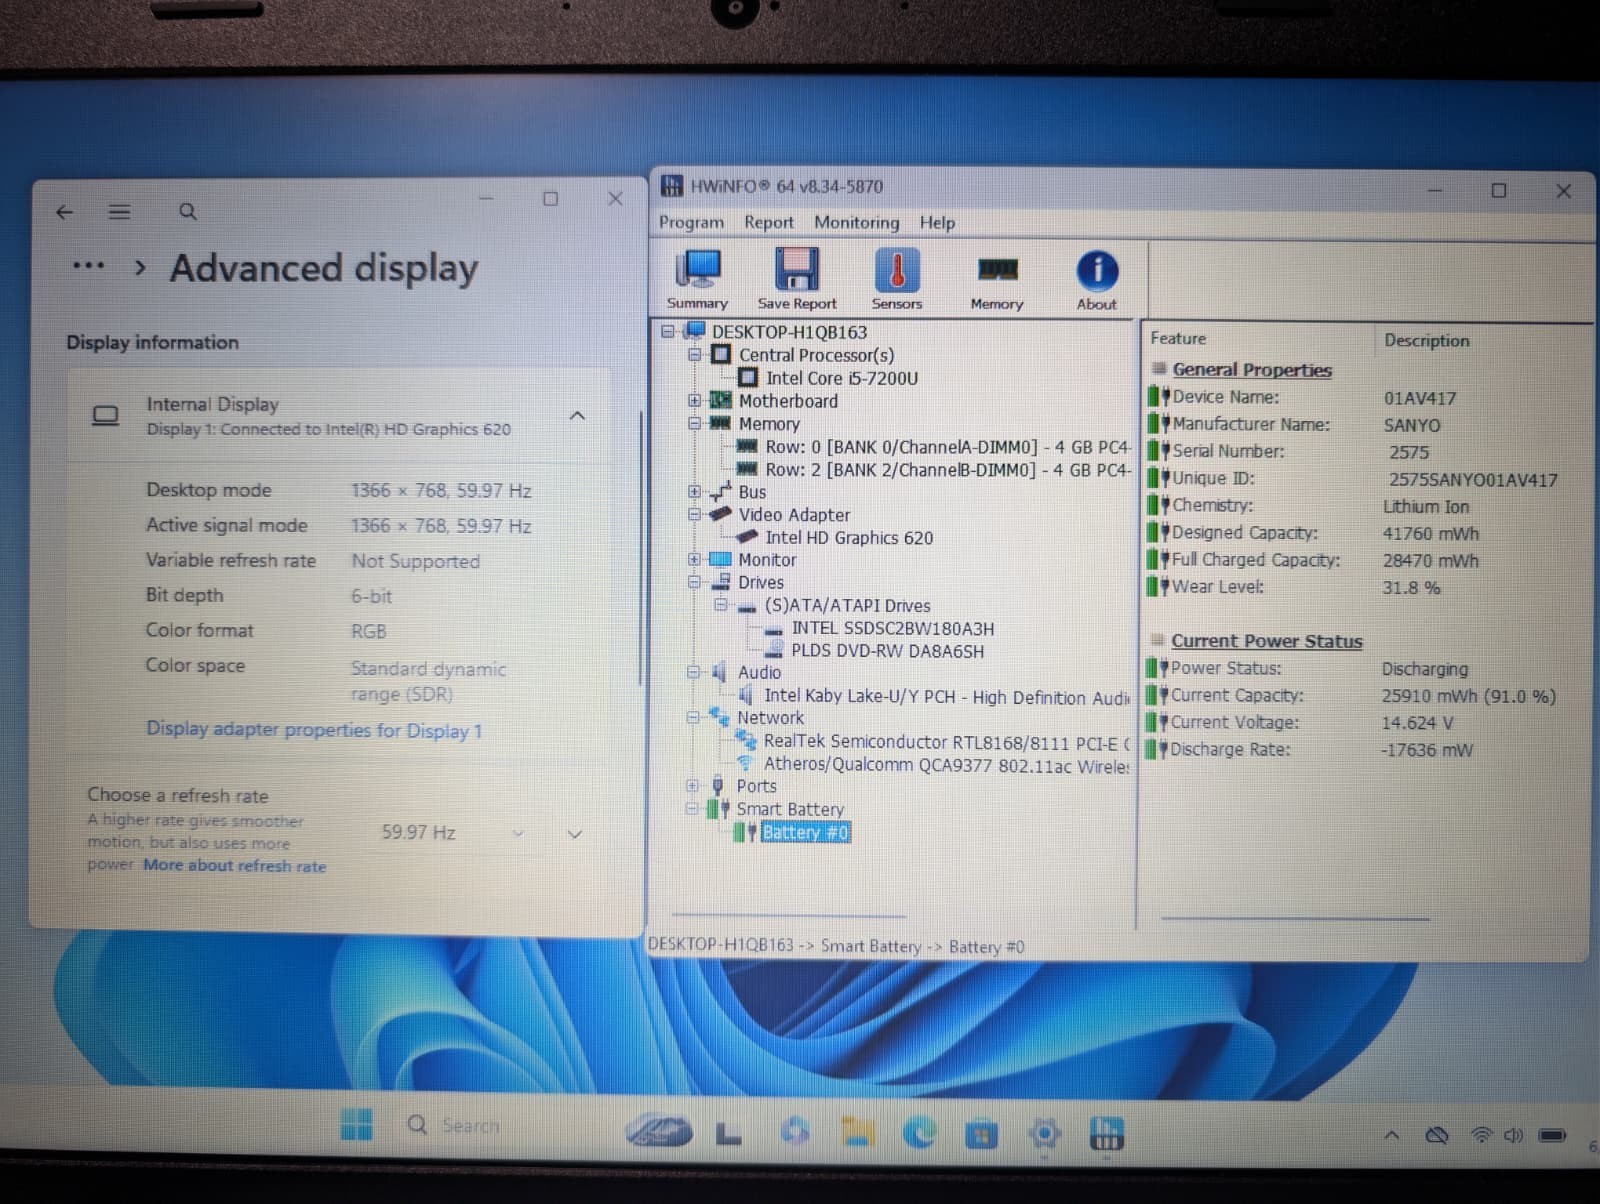The image size is (1600, 1204).
Task: Open the Windows Start menu
Action: click(x=356, y=1125)
